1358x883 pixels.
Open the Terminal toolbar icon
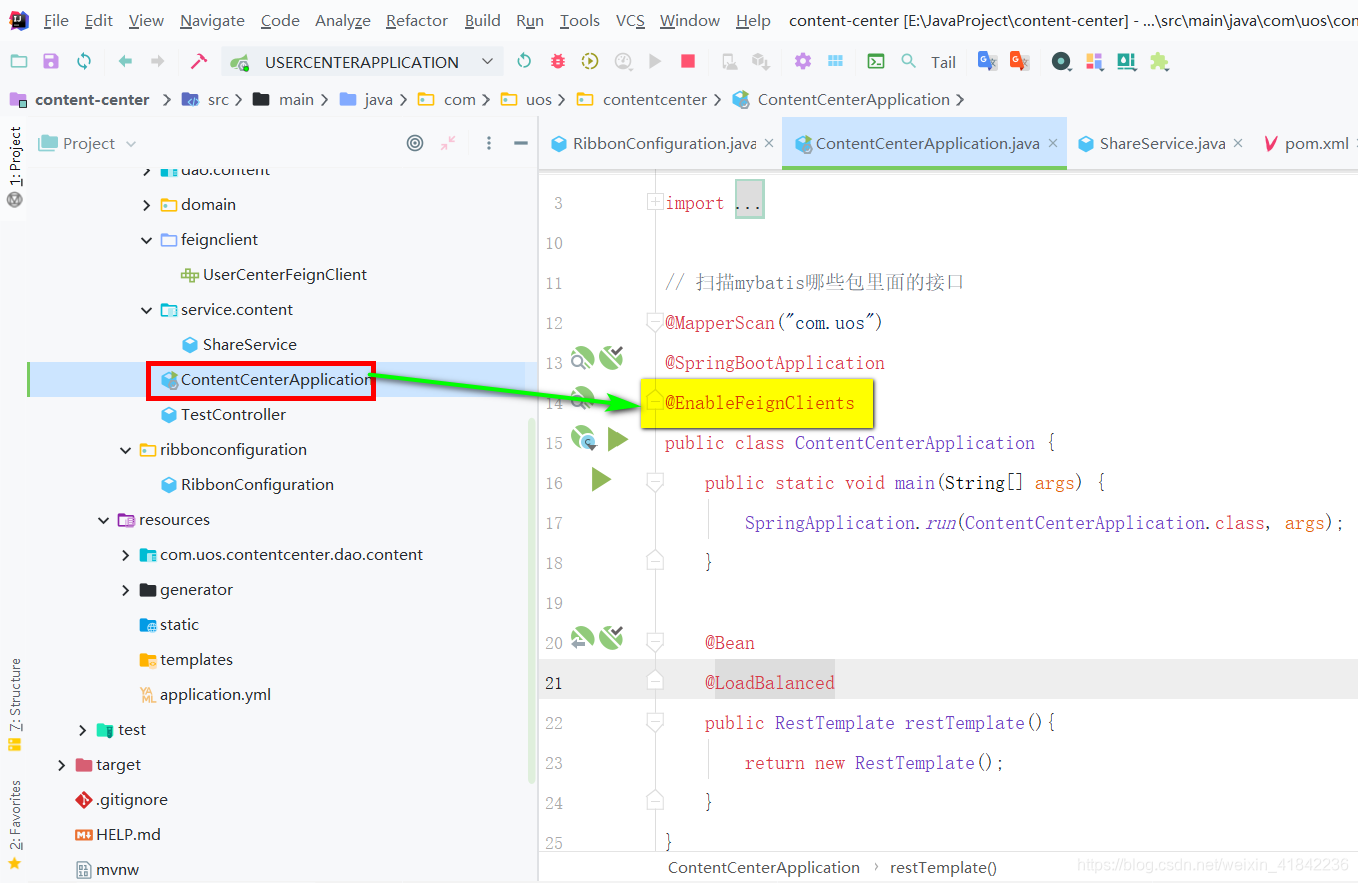876,62
